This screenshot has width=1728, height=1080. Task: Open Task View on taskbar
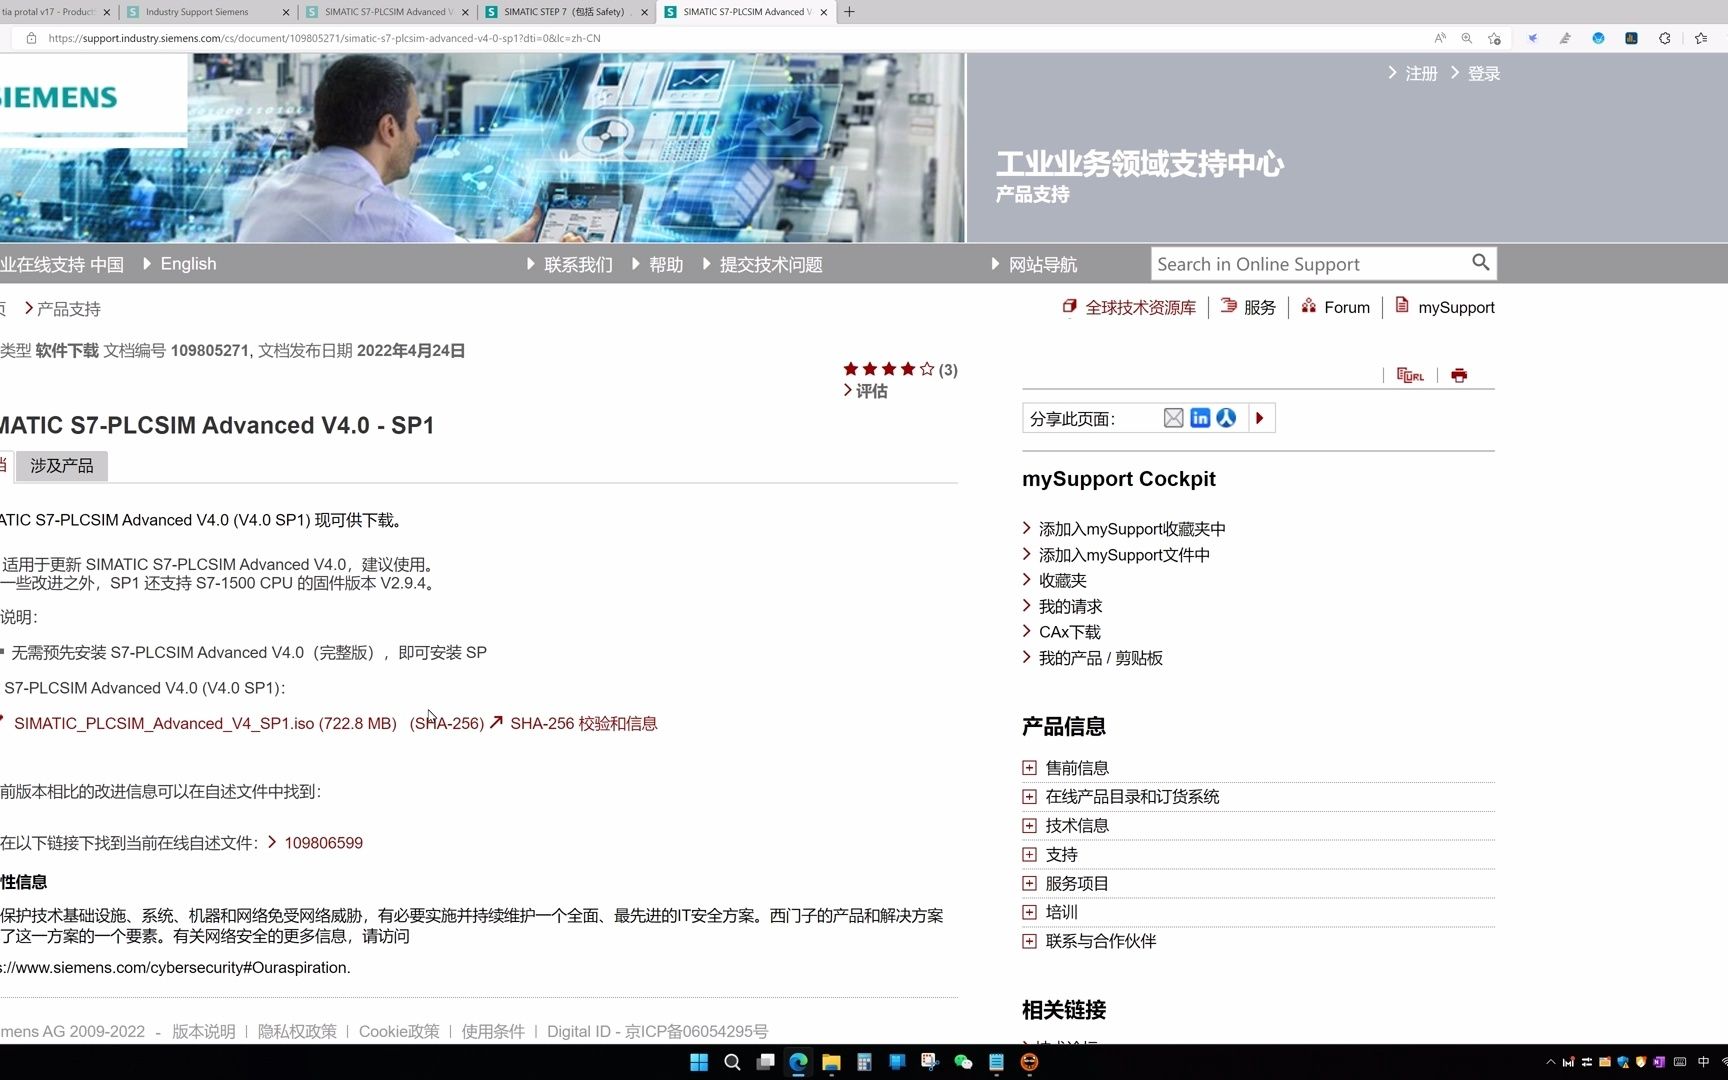pyautogui.click(x=765, y=1062)
